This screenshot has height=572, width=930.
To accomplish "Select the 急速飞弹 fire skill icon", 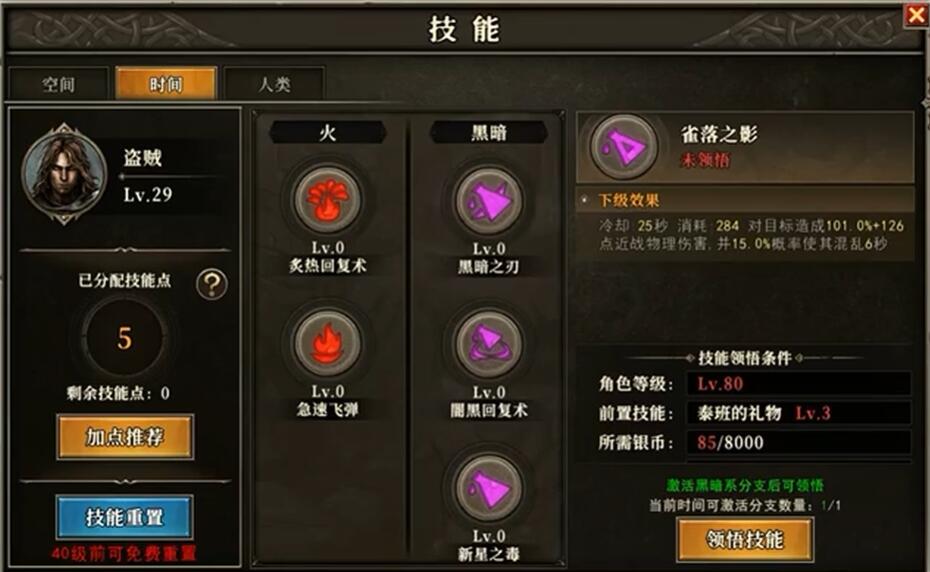I will [x=327, y=343].
